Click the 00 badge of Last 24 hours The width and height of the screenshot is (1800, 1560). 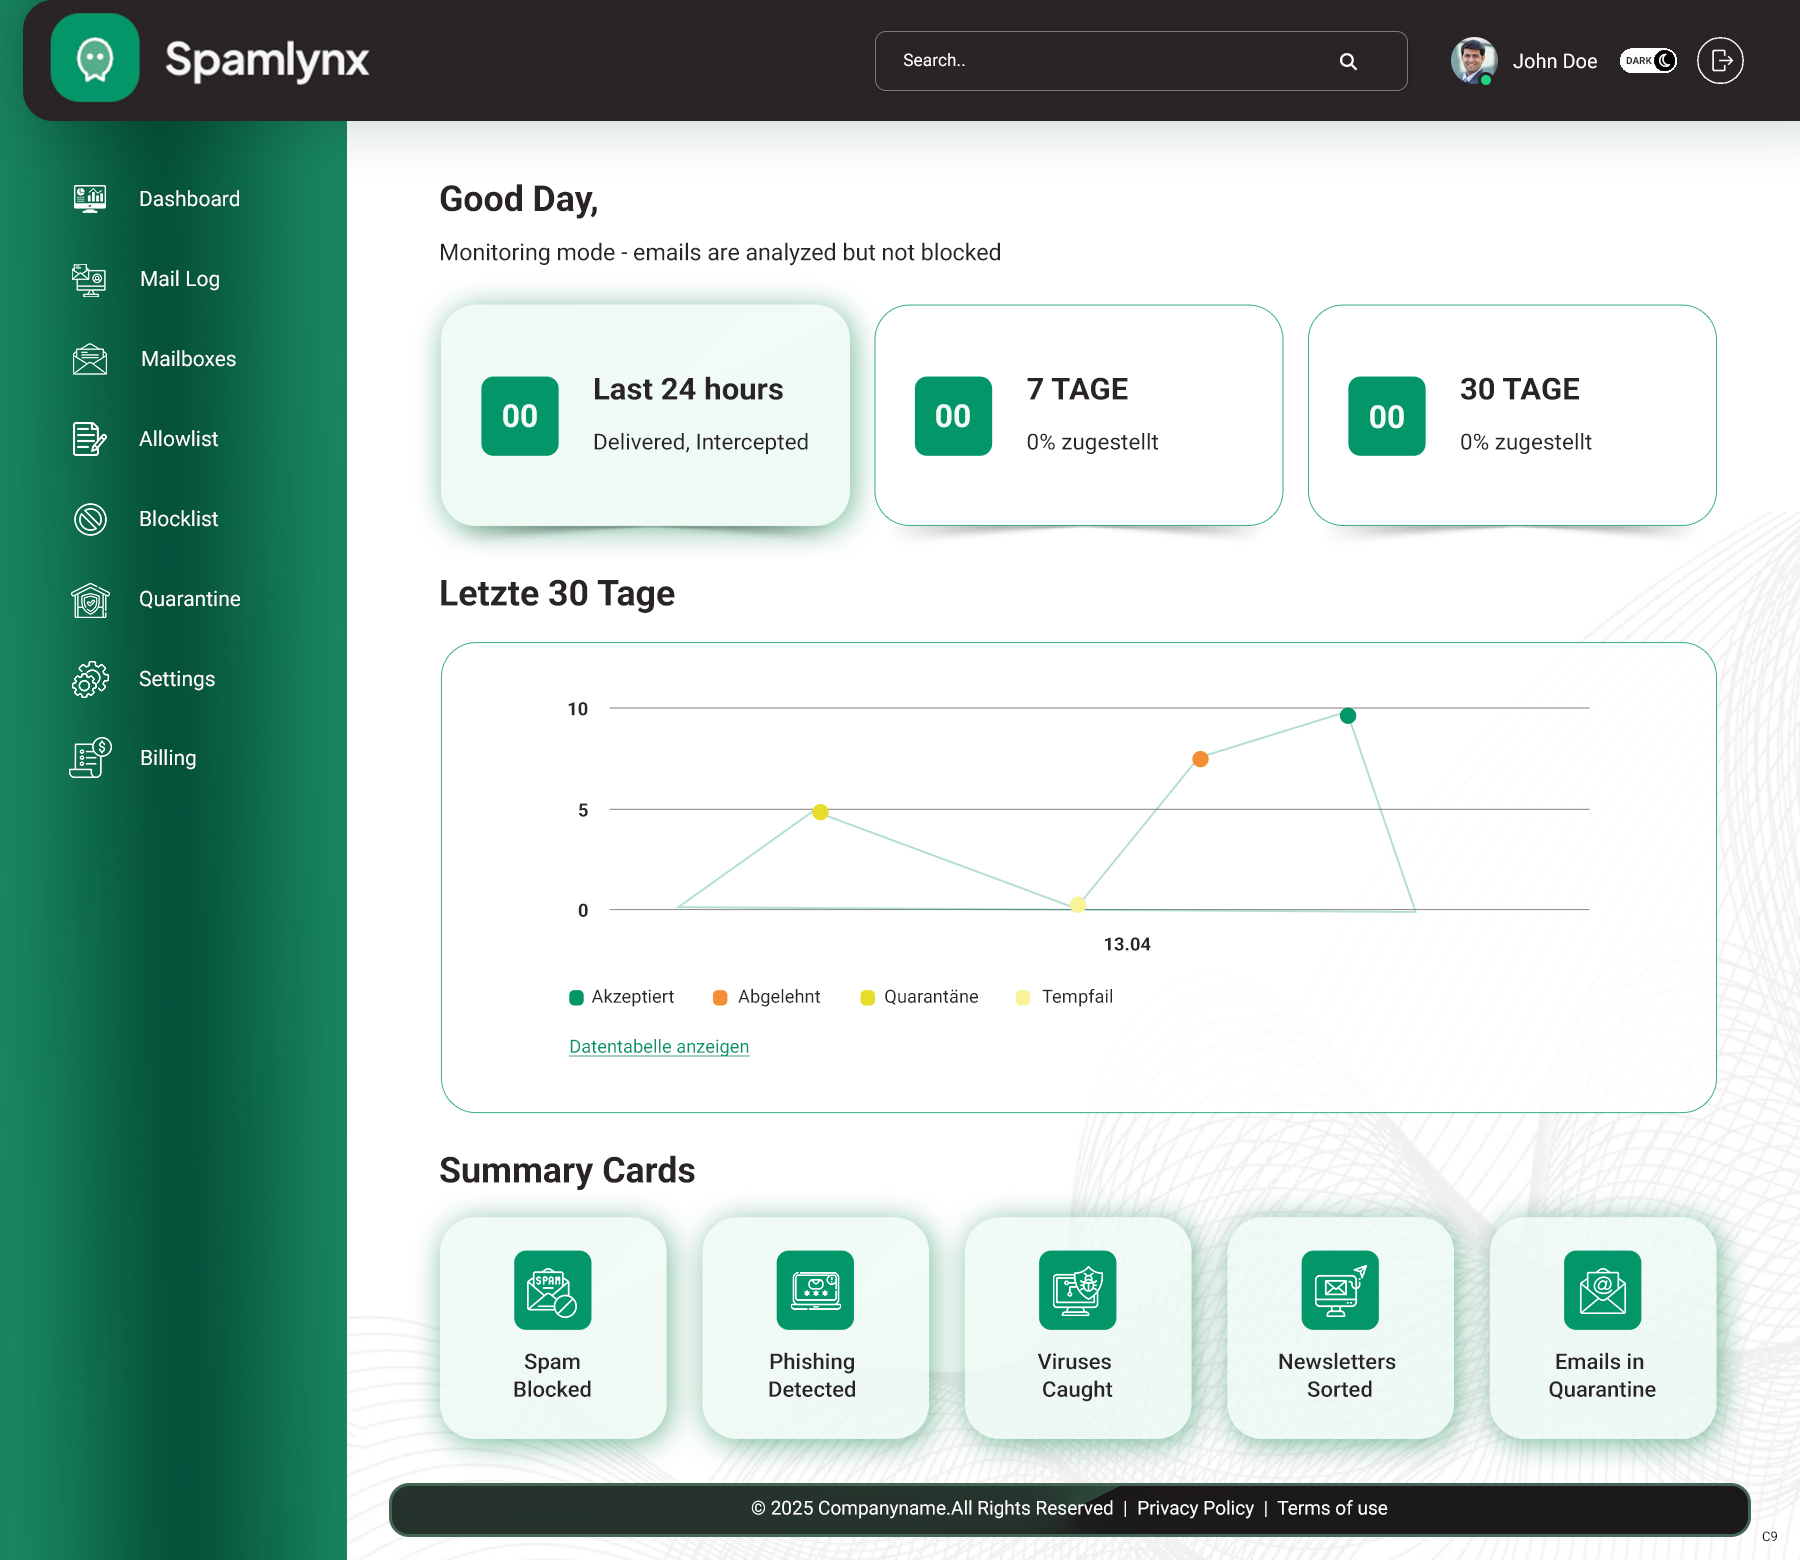[x=520, y=416]
